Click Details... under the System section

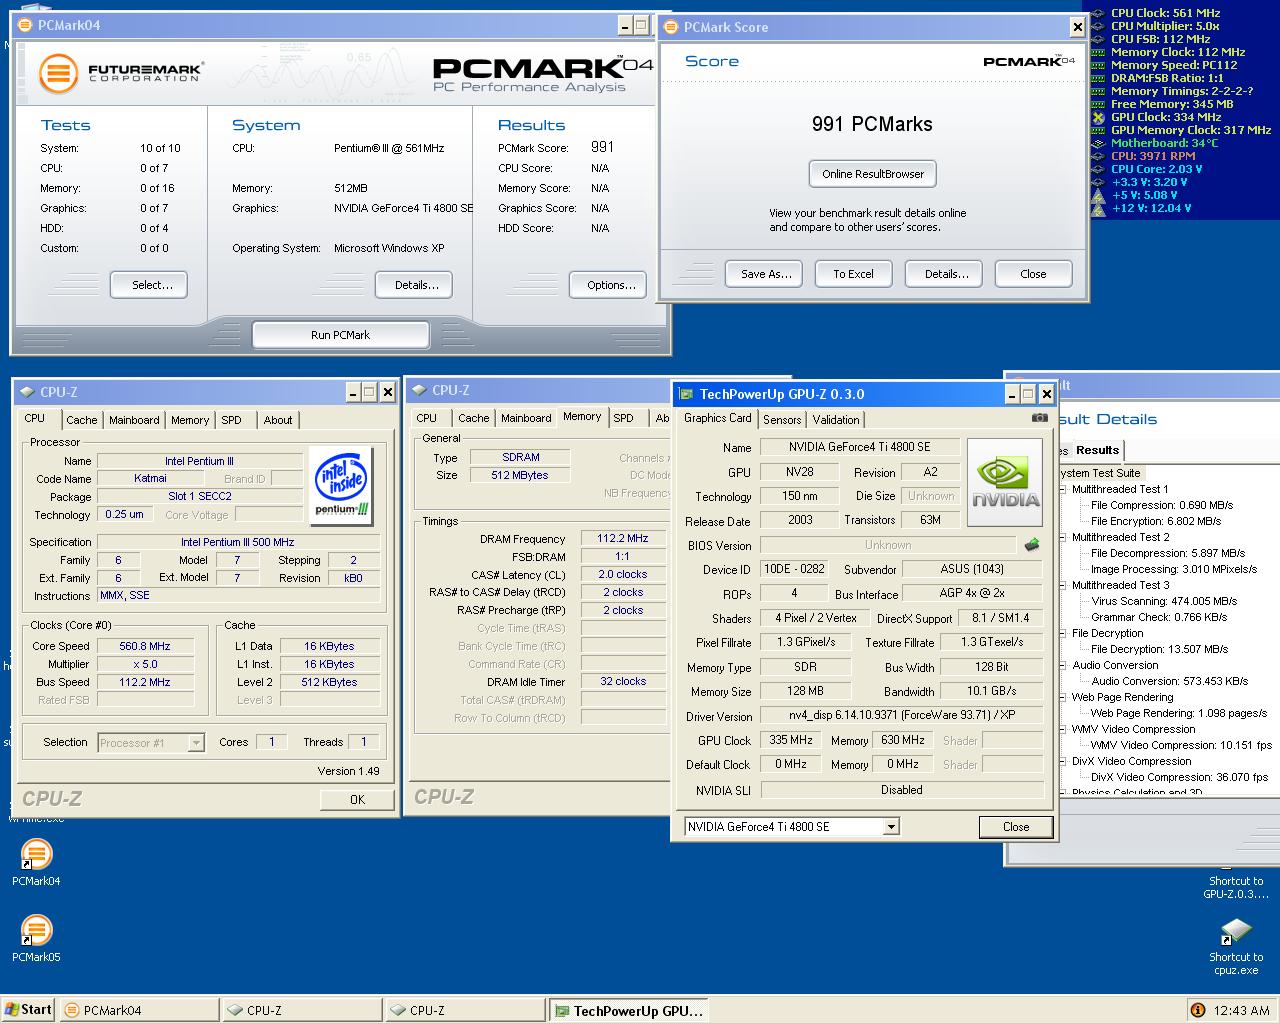coord(416,285)
